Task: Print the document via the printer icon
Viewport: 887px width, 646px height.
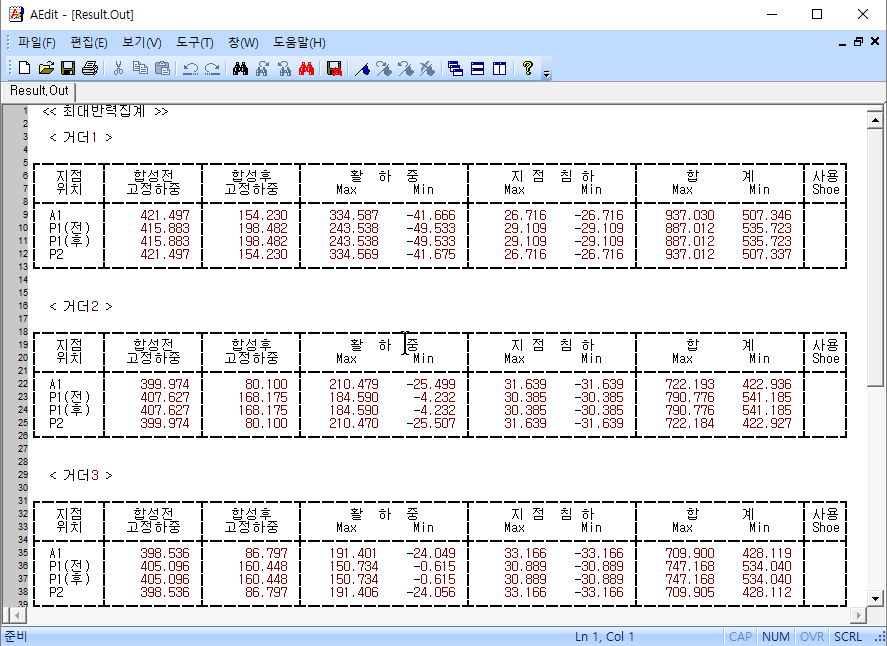Action: coord(90,68)
